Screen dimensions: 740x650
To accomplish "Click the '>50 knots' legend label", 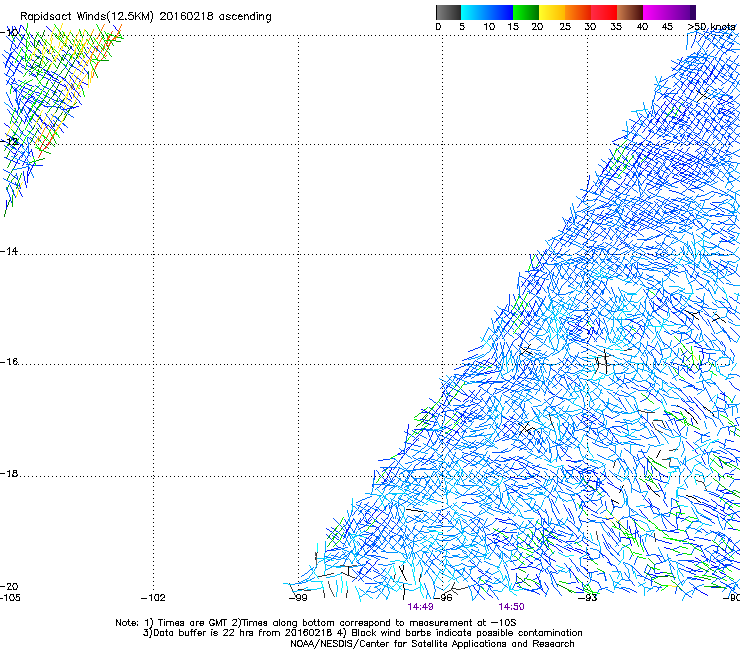I will (x=711, y=27).
